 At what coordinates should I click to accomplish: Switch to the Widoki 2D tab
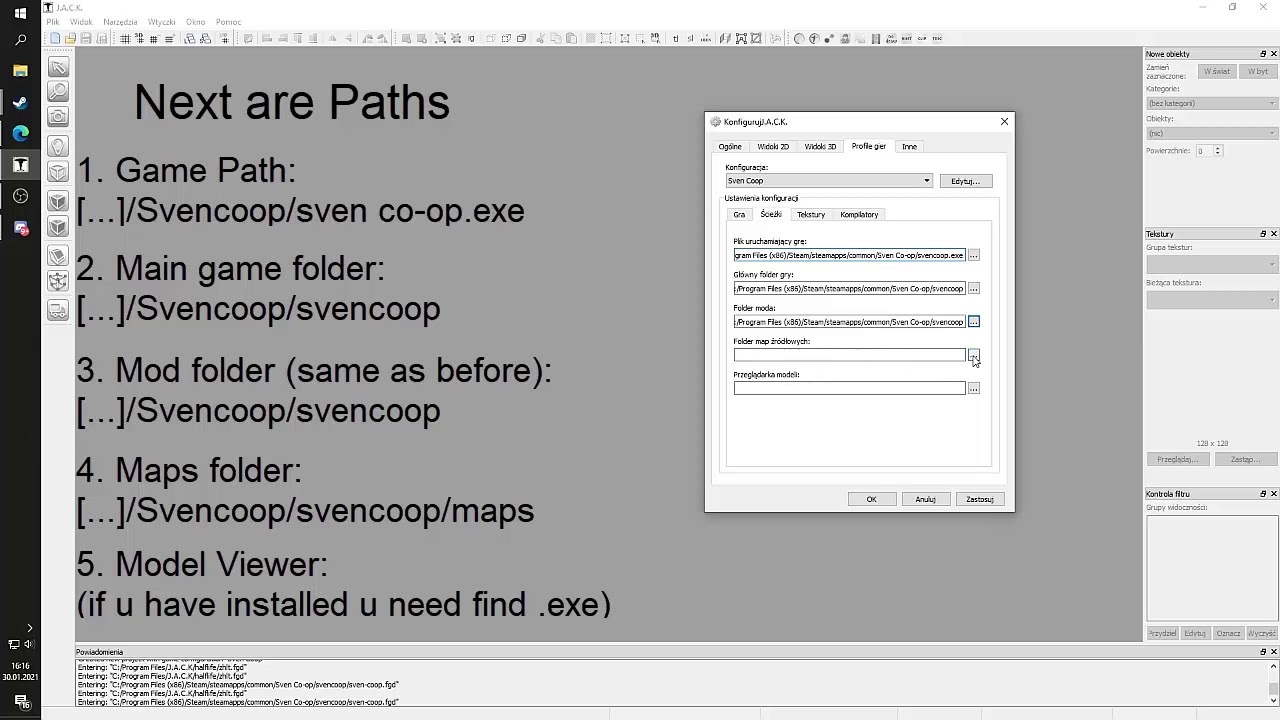coord(773,147)
